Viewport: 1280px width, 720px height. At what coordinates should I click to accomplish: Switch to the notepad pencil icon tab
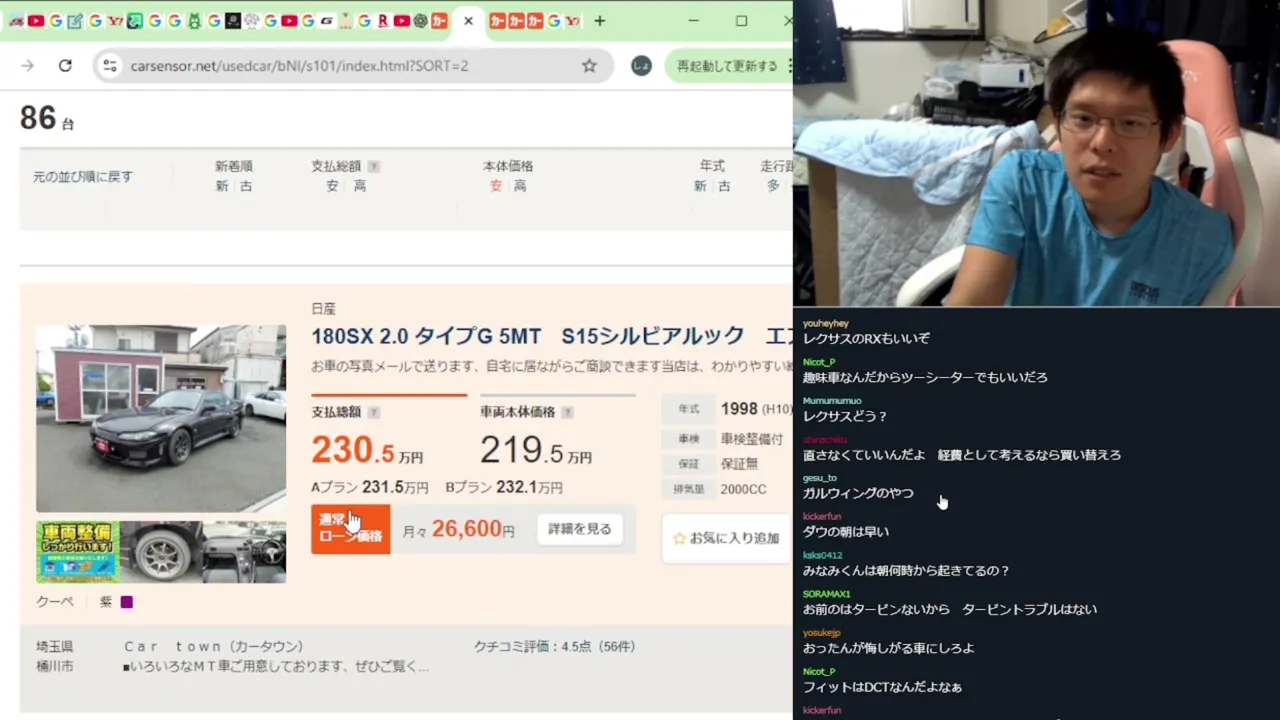(74, 21)
